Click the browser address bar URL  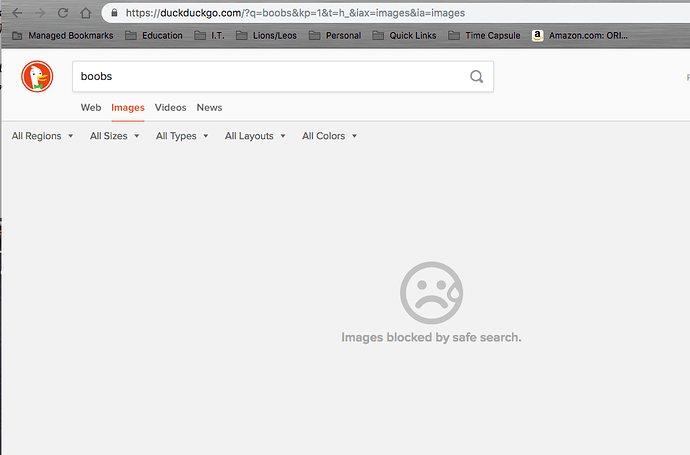pyautogui.click(x=300, y=13)
